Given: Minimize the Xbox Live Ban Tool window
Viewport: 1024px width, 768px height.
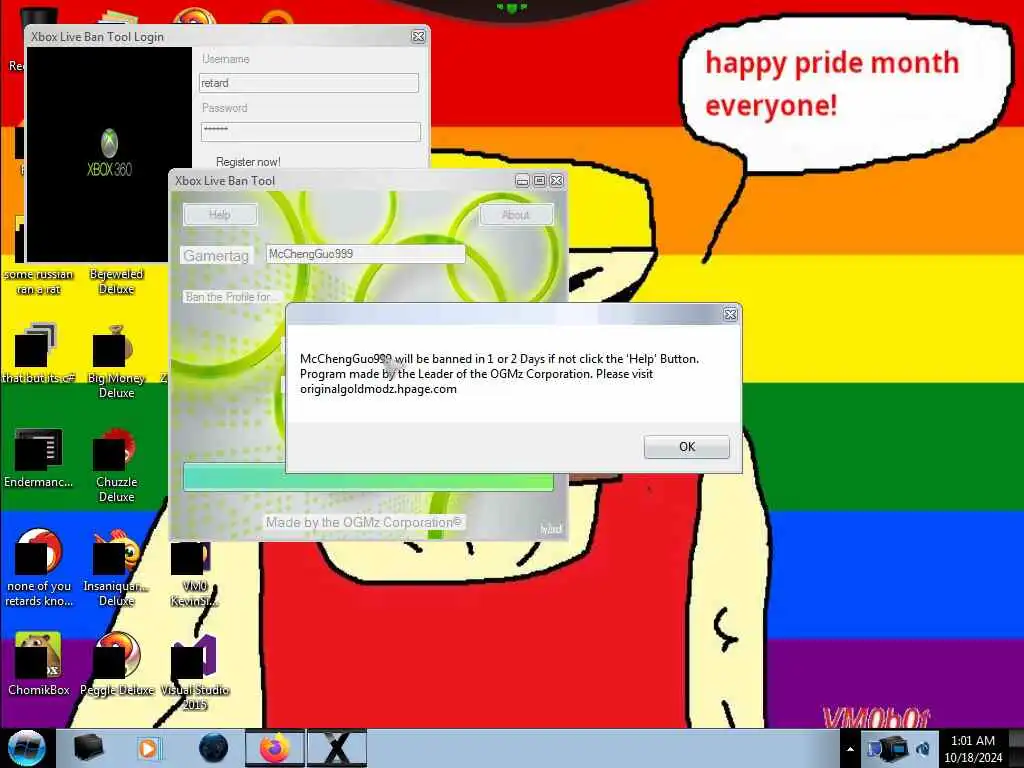Looking at the screenshot, I should tap(522, 181).
